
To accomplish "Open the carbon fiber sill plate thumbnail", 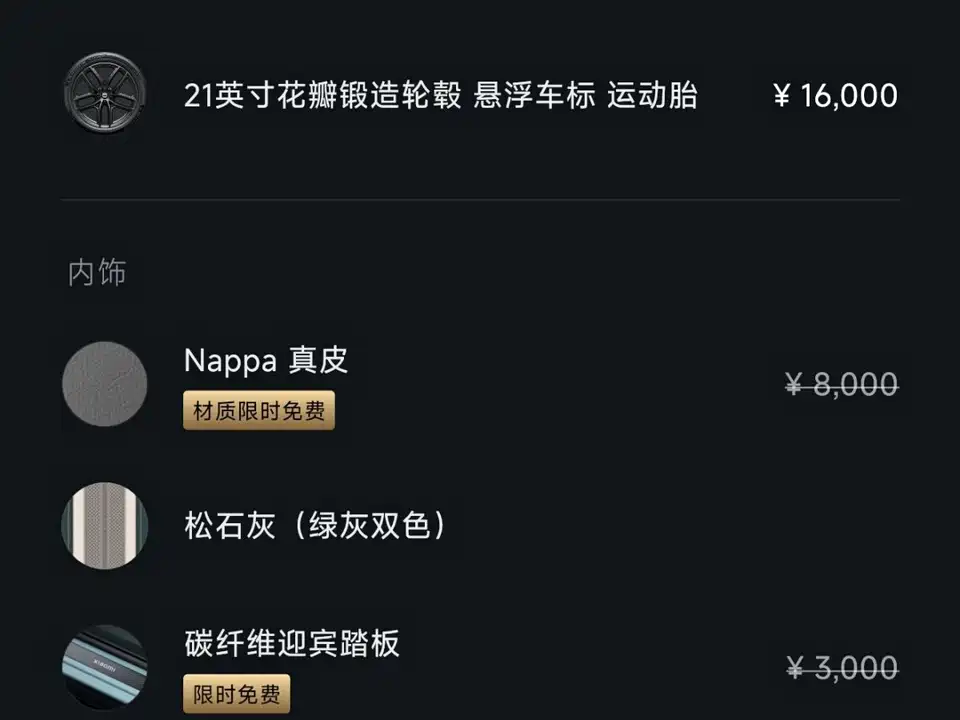I will (104, 667).
